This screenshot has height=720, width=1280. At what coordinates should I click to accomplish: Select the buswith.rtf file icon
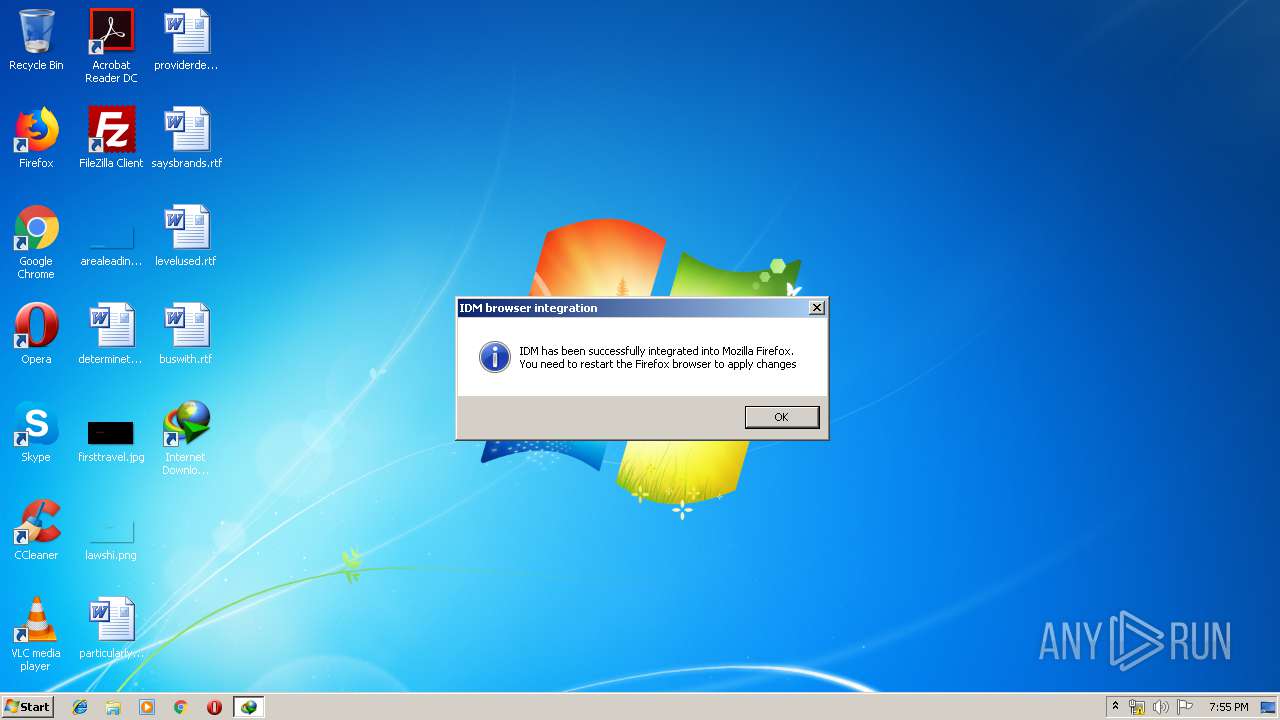click(x=186, y=335)
